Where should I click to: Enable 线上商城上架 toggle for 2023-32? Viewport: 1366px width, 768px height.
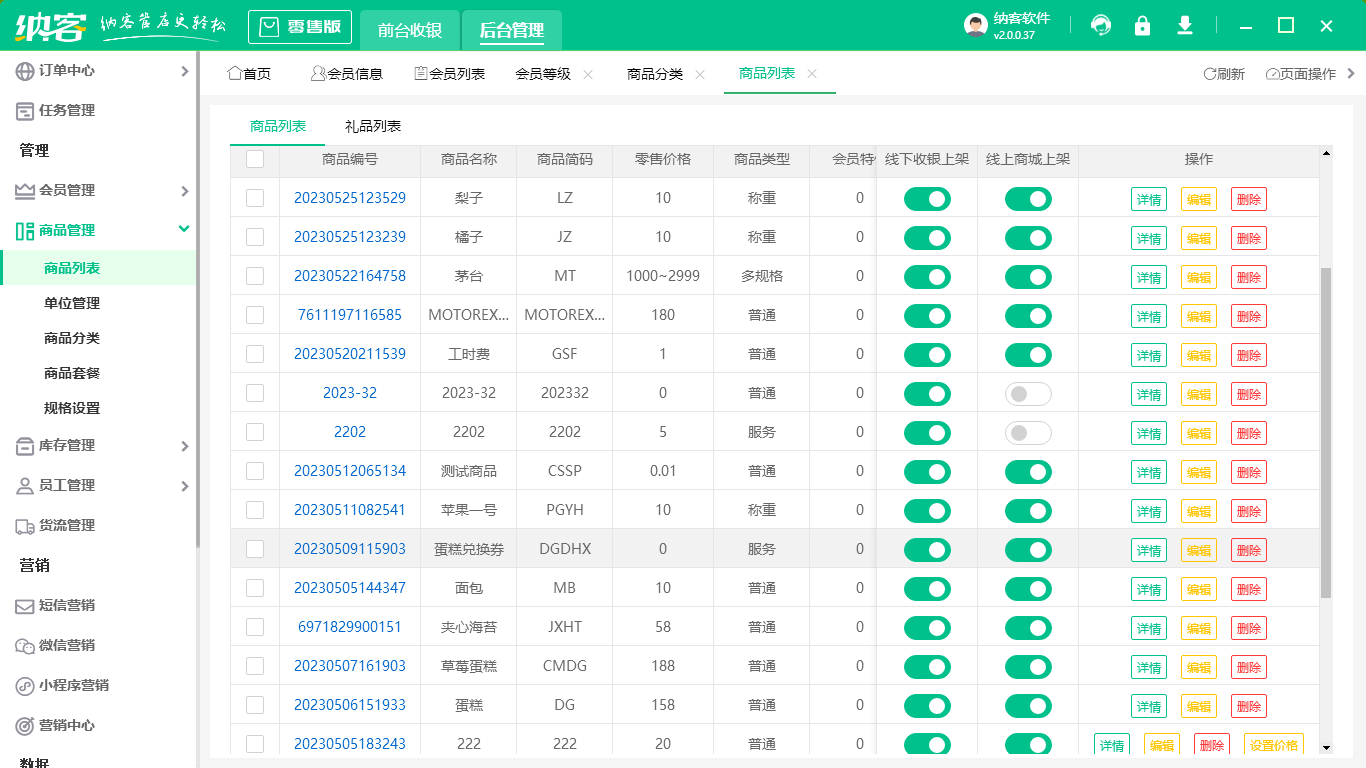1028,393
